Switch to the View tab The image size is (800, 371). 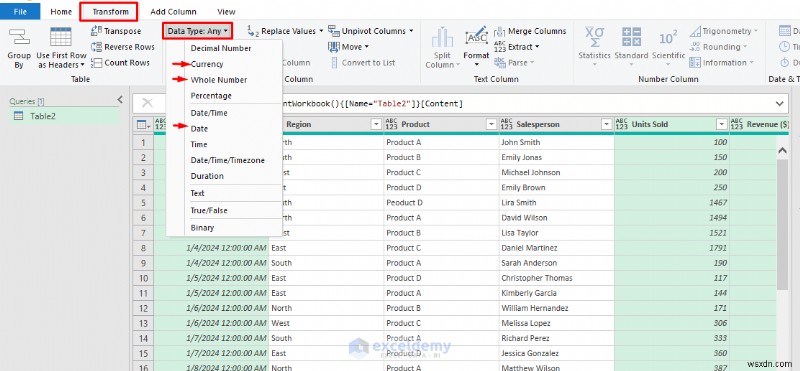226,12
